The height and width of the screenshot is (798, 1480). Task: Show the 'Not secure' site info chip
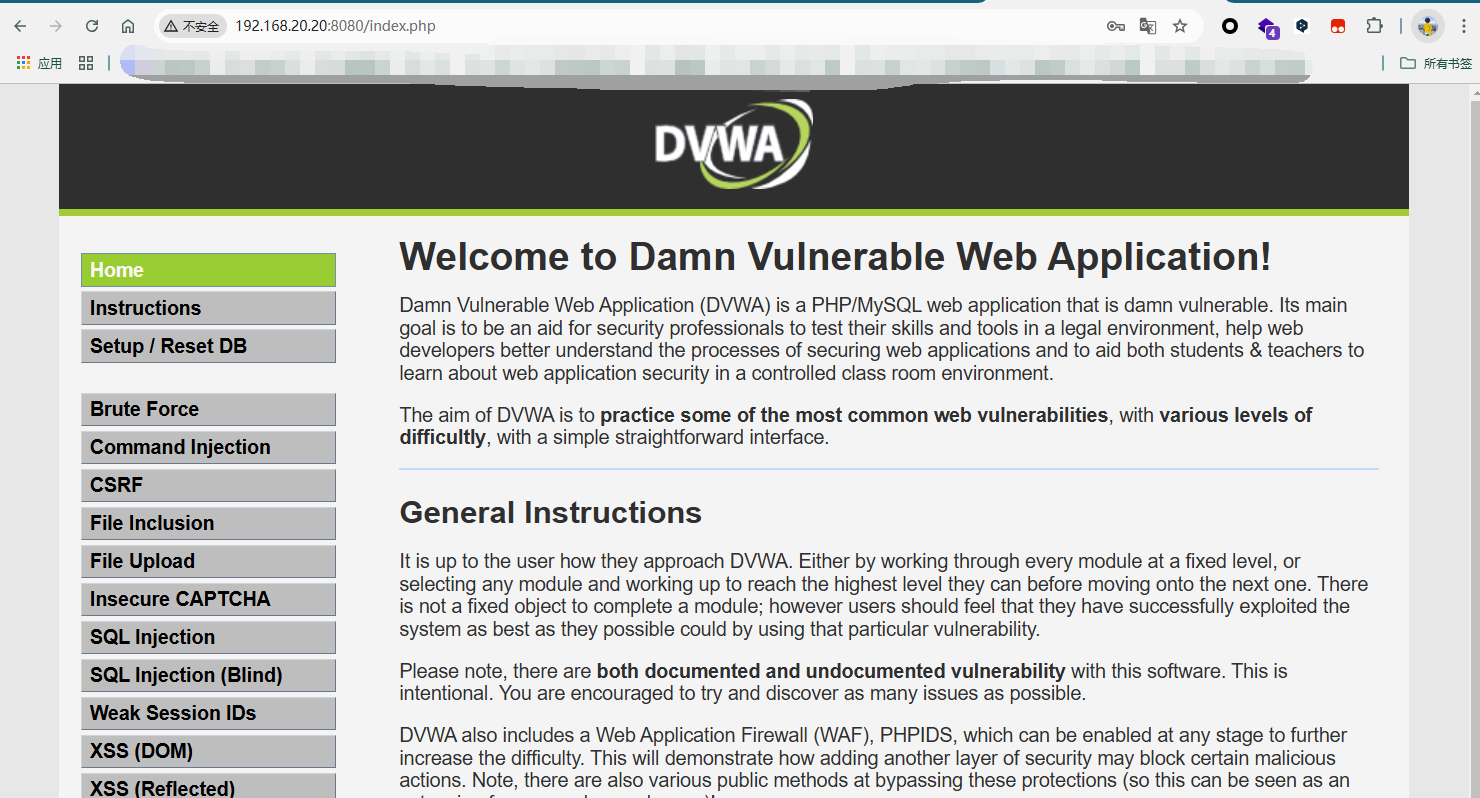pyautogui.click(x=192, y=26)
